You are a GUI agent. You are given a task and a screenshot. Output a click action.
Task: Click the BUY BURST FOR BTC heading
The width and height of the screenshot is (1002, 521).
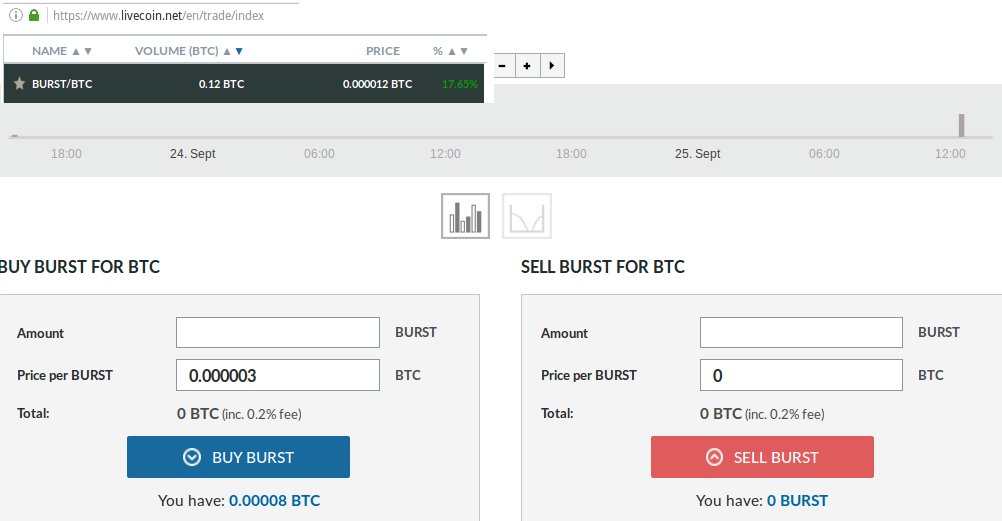(80, 267)
